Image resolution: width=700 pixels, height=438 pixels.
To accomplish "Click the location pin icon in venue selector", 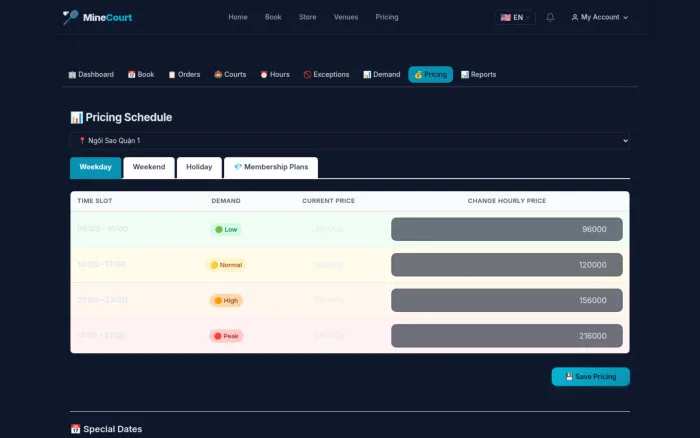I will click(82, 141).
